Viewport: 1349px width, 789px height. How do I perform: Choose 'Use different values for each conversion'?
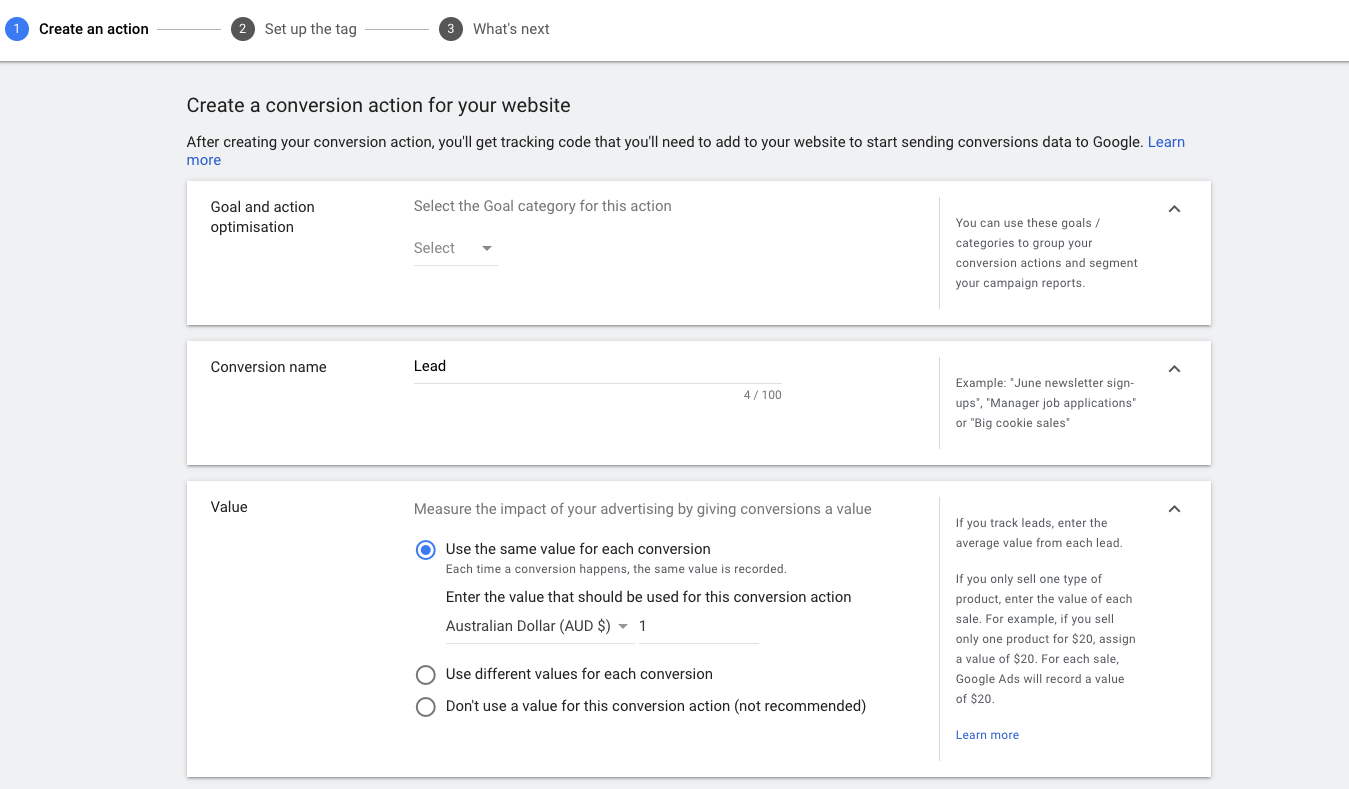425,675
